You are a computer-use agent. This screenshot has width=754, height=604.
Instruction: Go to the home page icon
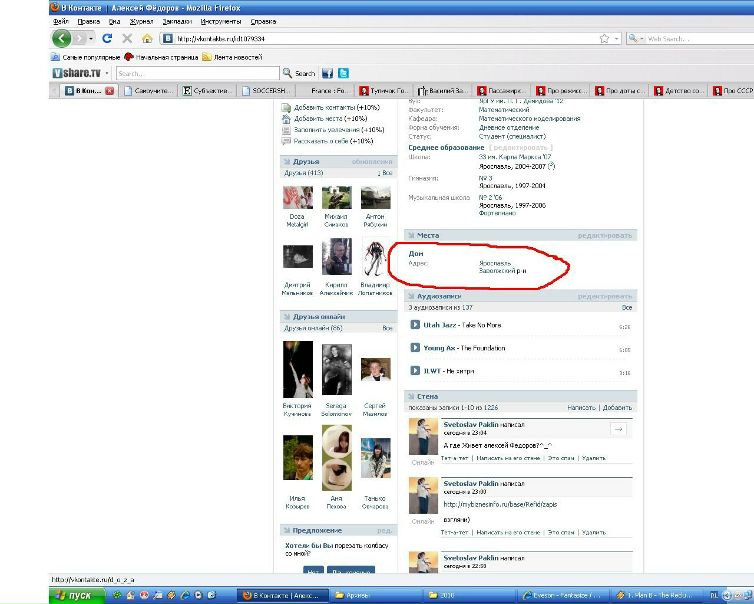pyautogui.click(x=147, y=39)
